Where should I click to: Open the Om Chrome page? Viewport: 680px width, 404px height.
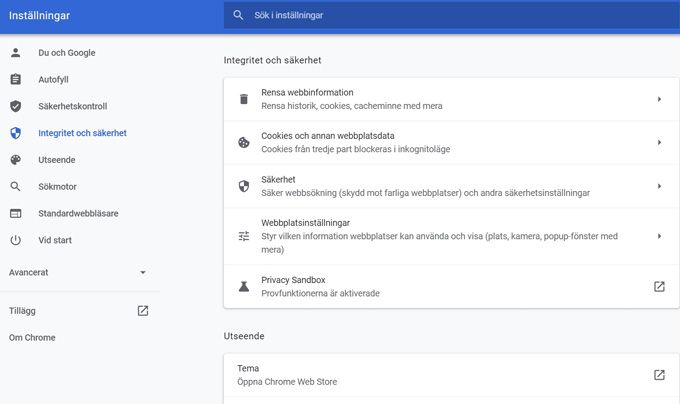tap(32, 338)
